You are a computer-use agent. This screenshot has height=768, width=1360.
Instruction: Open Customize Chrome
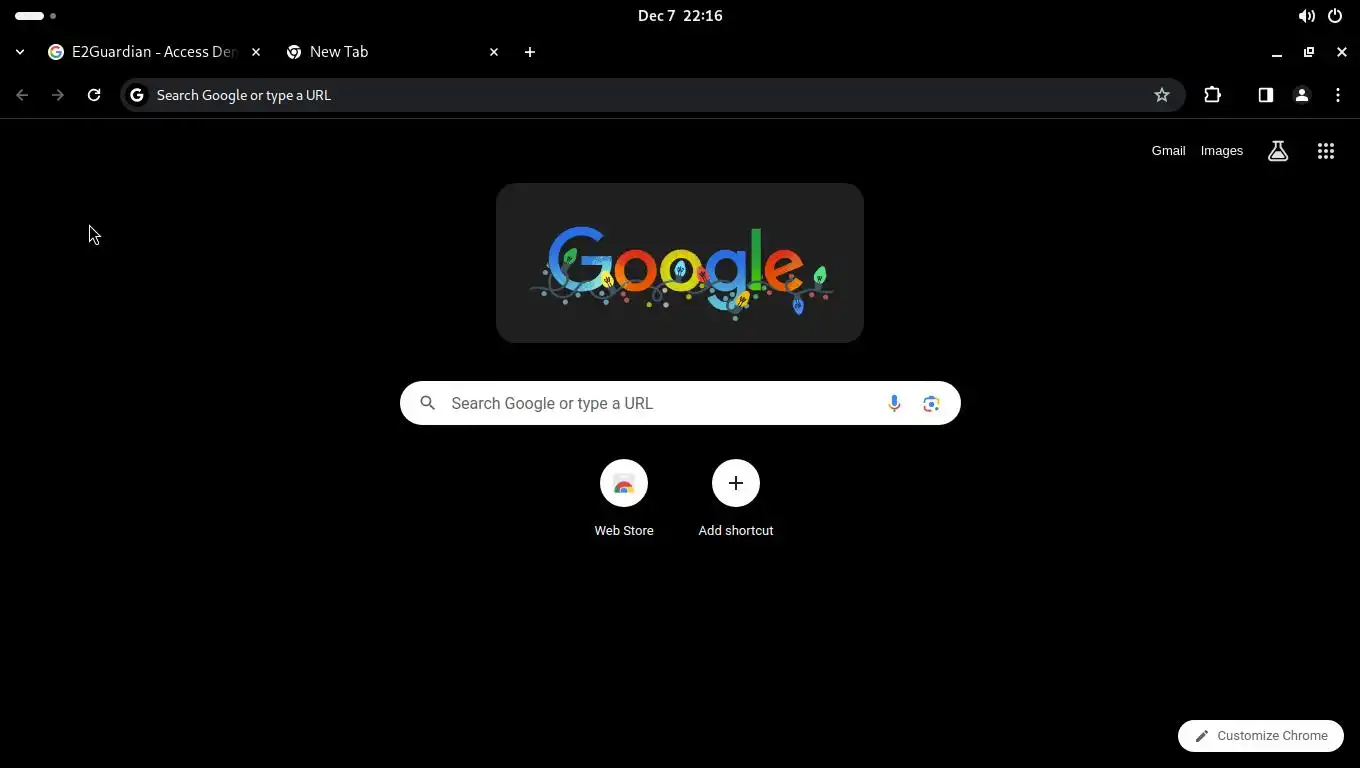click(x=1261, y=735)
